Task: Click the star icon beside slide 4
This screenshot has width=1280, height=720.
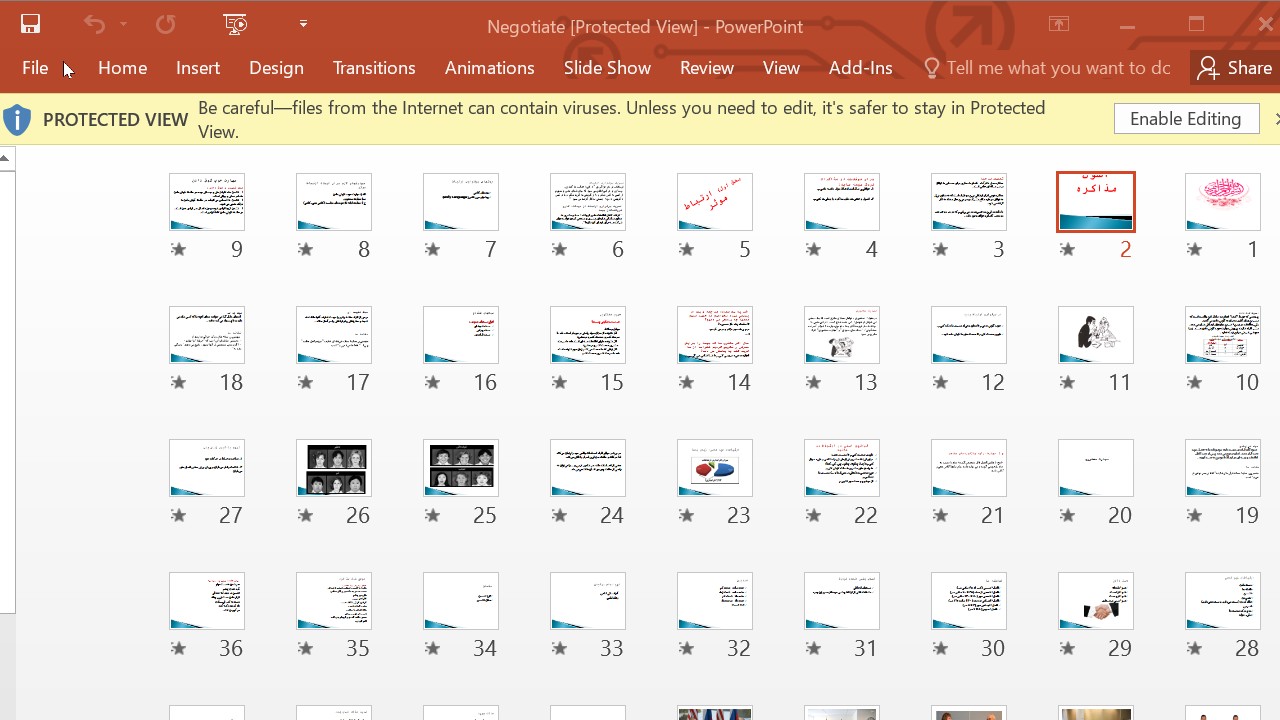Action: click(813, 250)
